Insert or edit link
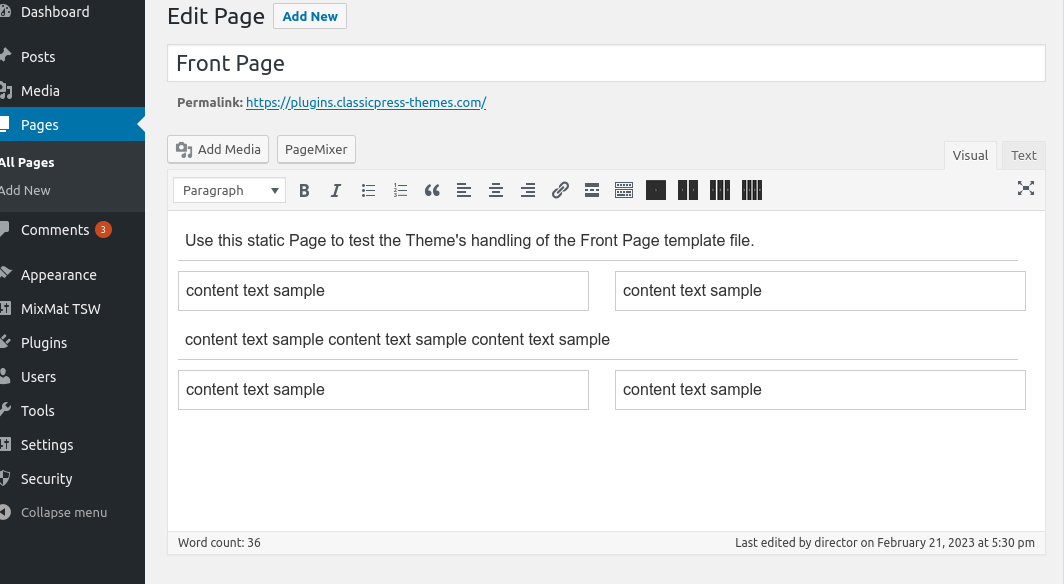 [x=560, y=191]
